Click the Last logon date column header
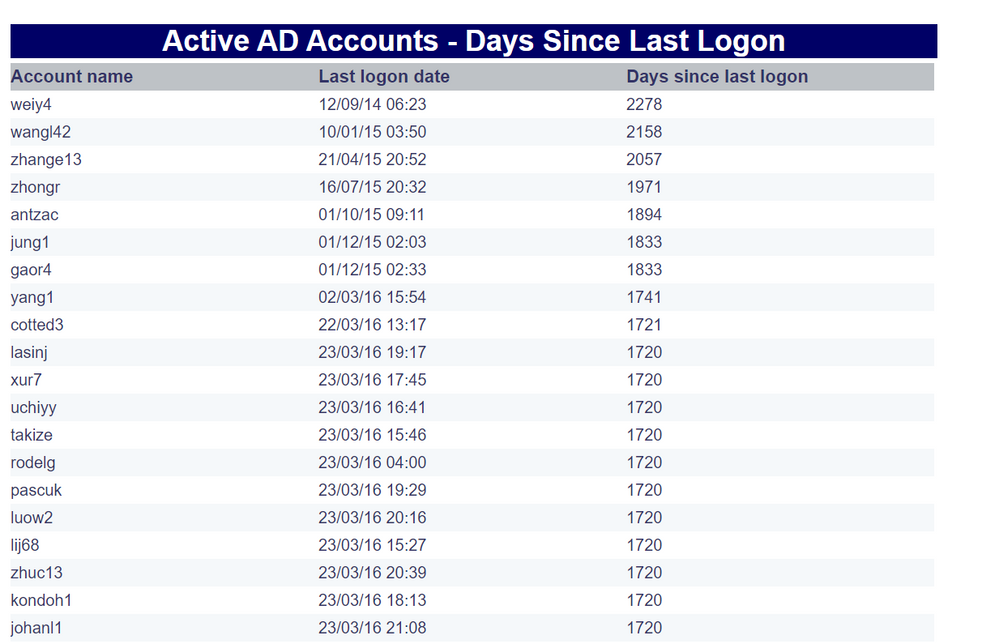Screen dimensions: 999x643 [x=384, y=76]
